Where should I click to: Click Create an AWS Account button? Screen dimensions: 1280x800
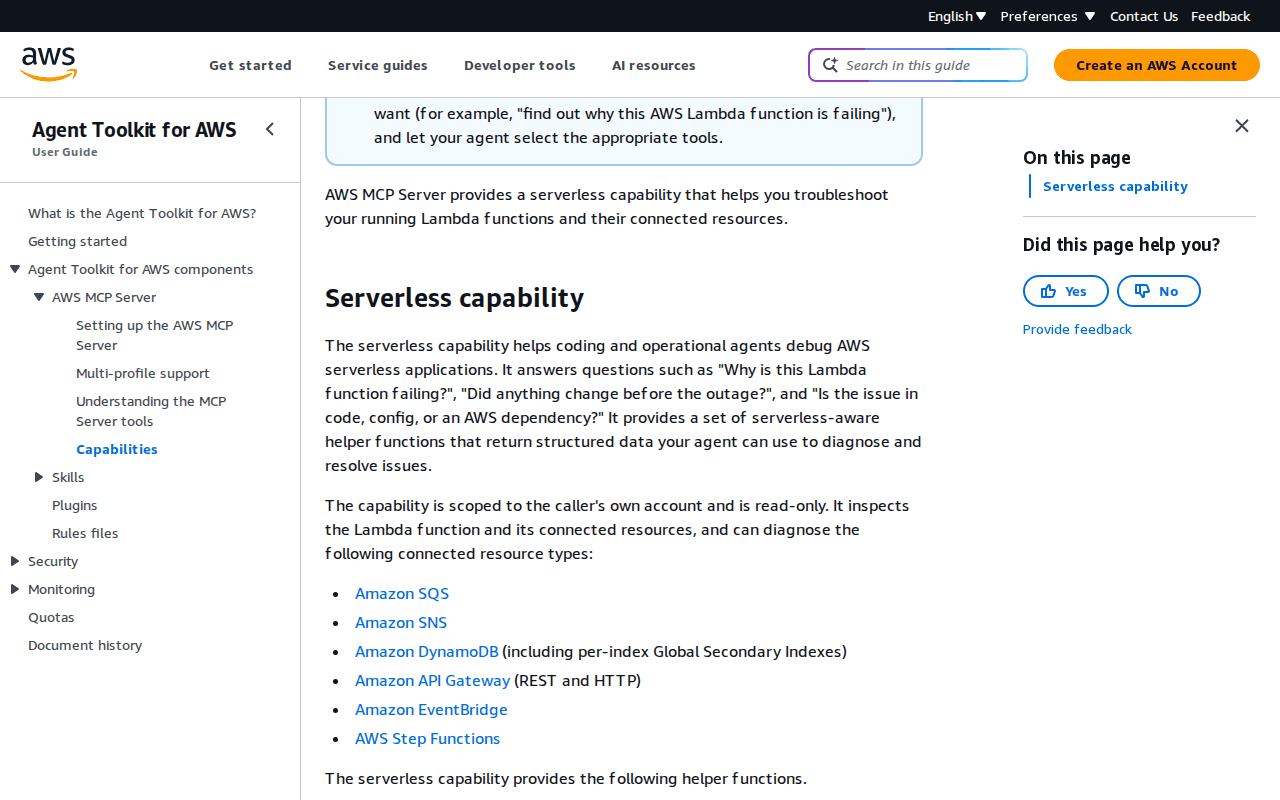click(x=1157, y=65)
